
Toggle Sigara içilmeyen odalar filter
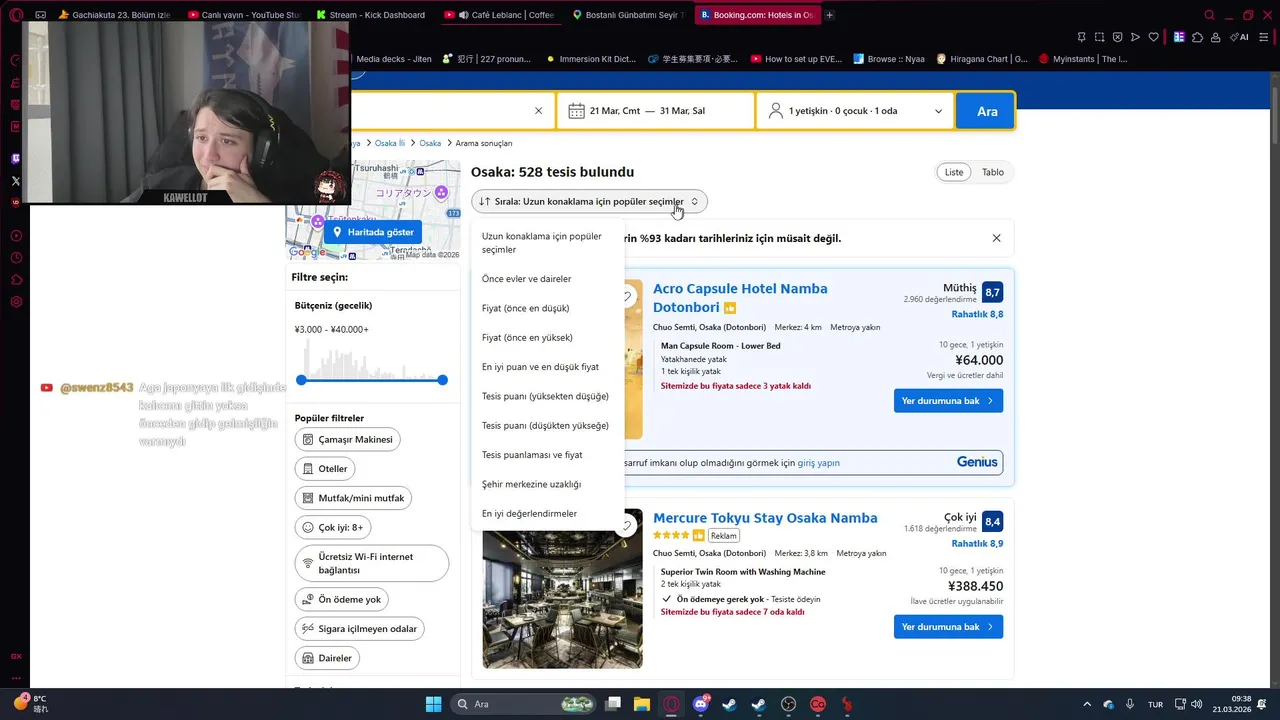359,628
